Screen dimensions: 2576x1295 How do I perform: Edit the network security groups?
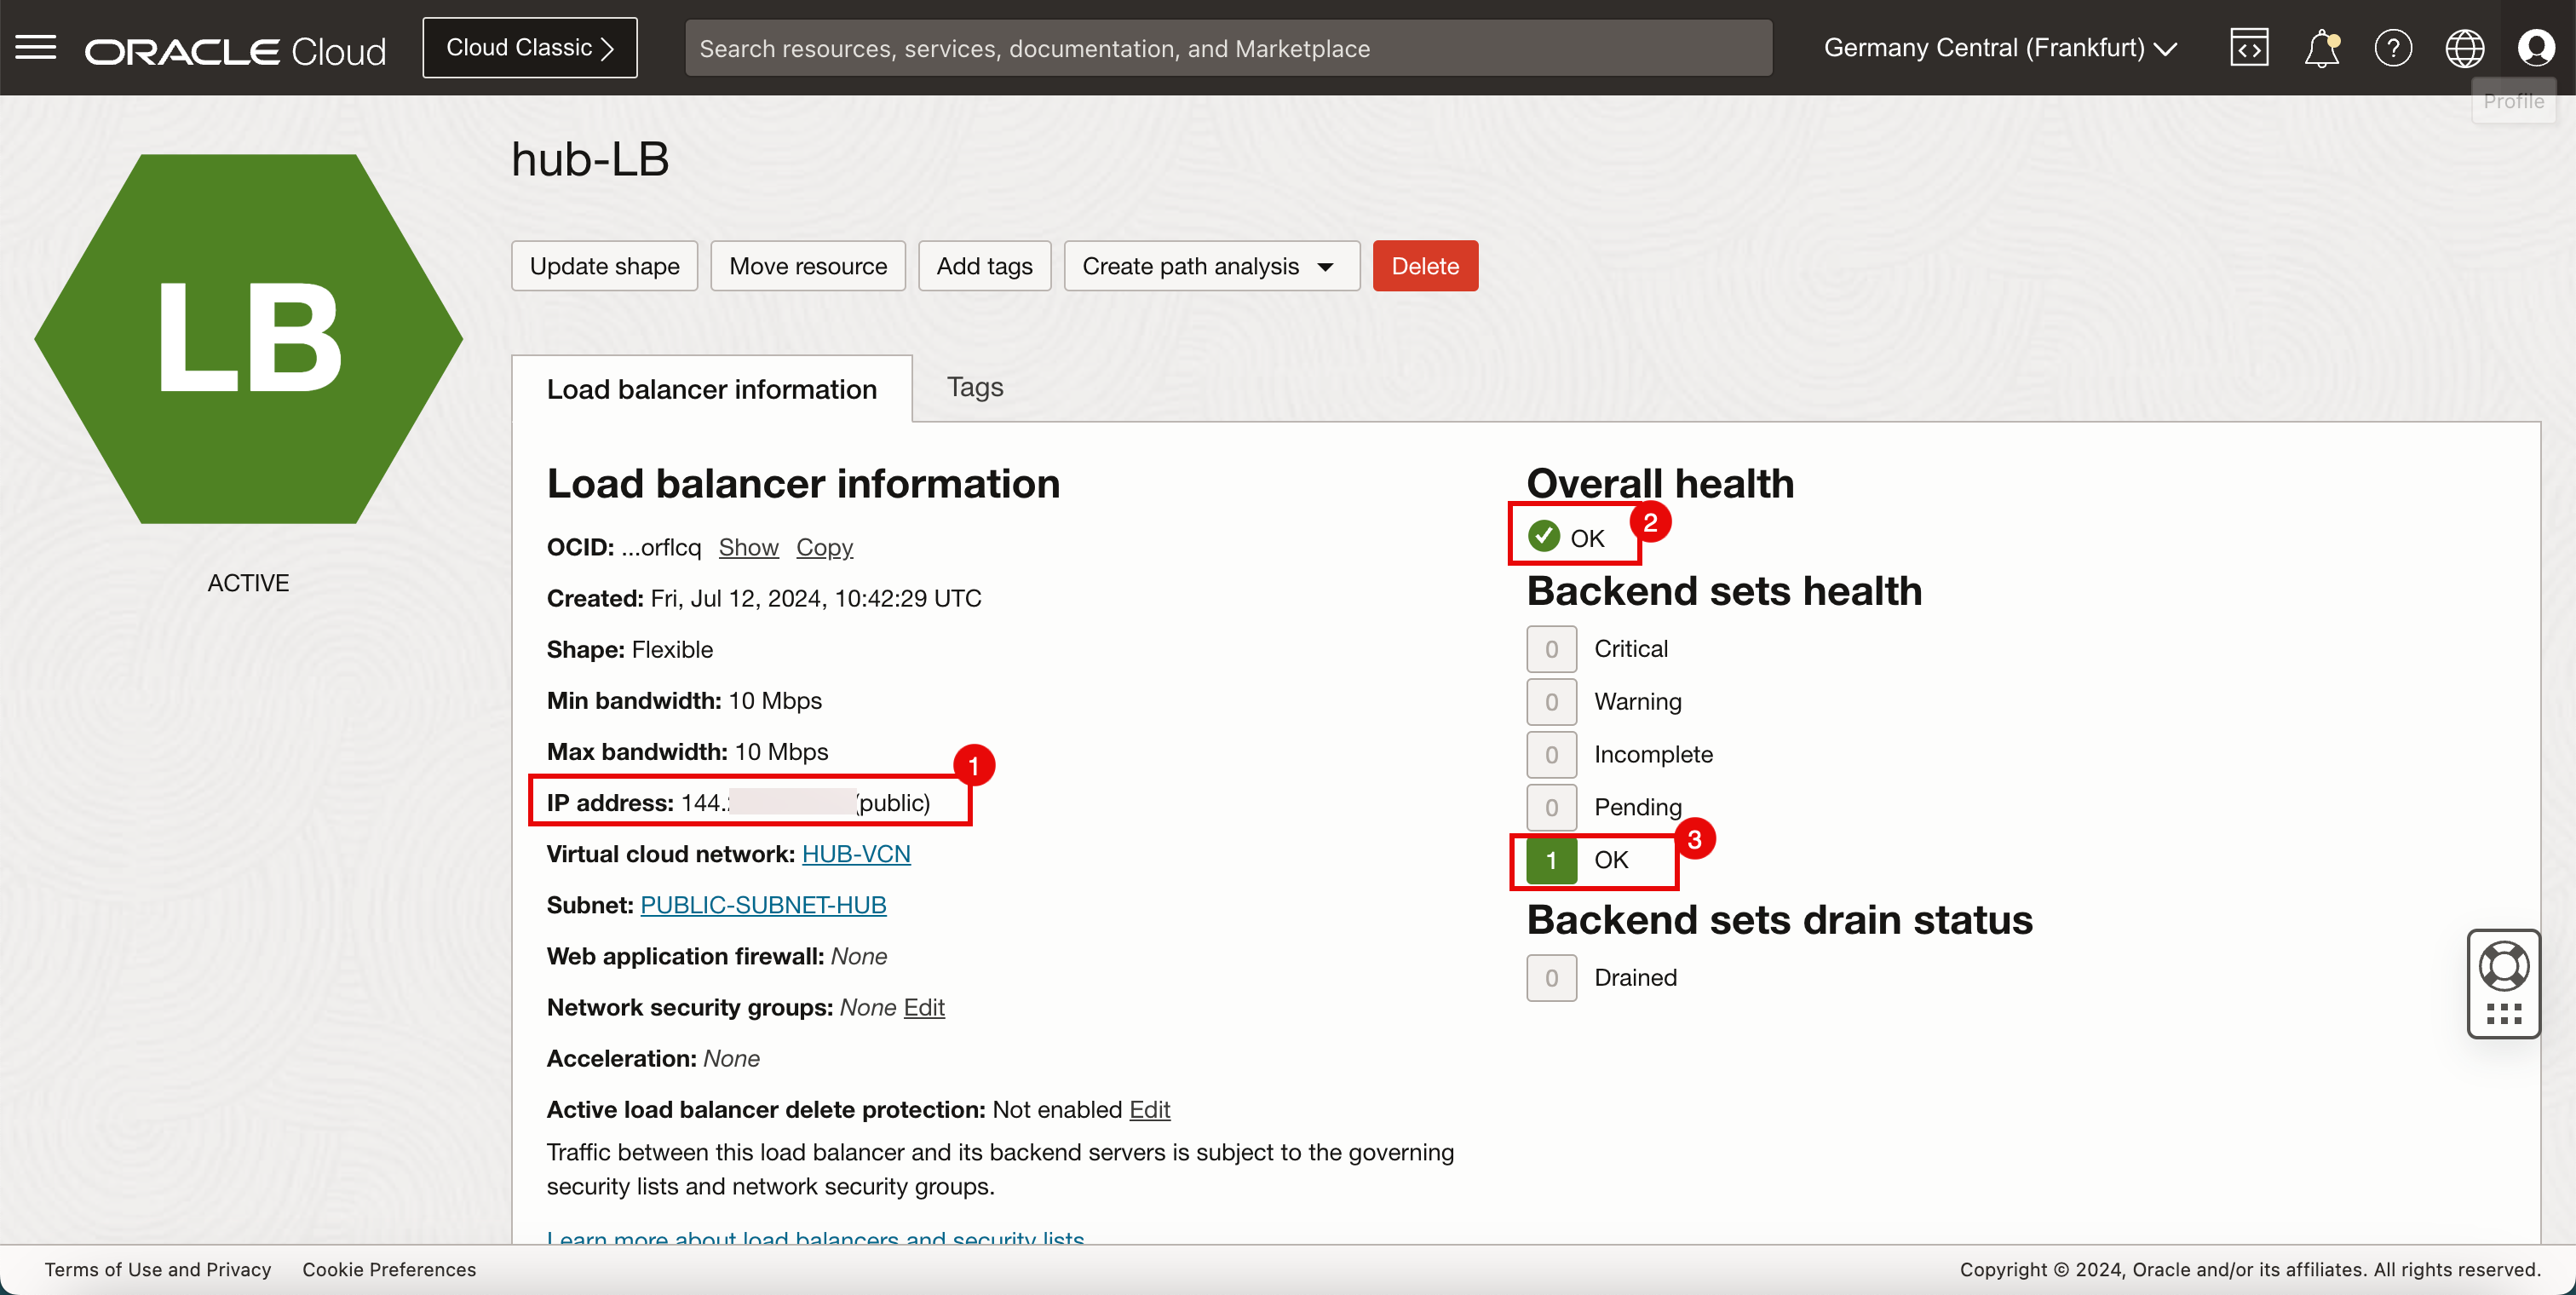(923, 1007)
